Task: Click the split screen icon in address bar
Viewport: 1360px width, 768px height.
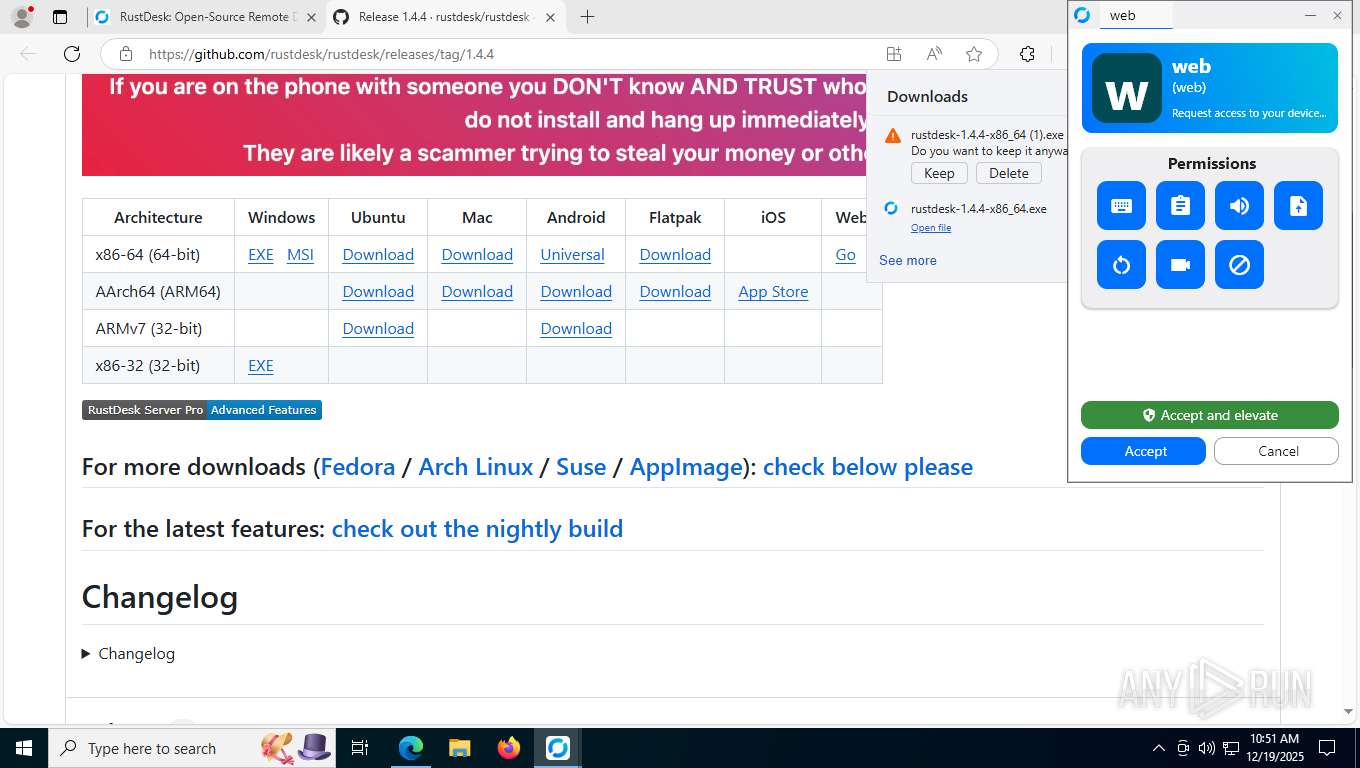Action: coord(894,54)
